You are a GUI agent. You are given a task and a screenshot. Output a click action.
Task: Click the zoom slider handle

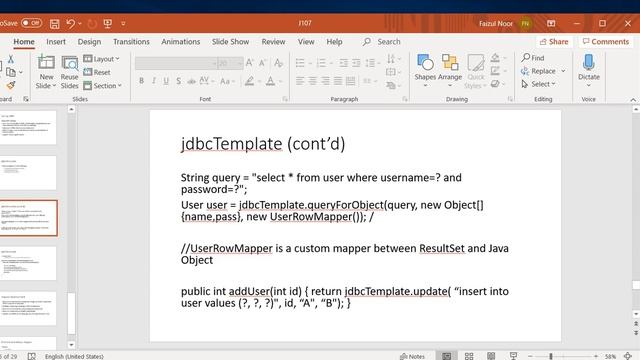(x=551, y=356)
